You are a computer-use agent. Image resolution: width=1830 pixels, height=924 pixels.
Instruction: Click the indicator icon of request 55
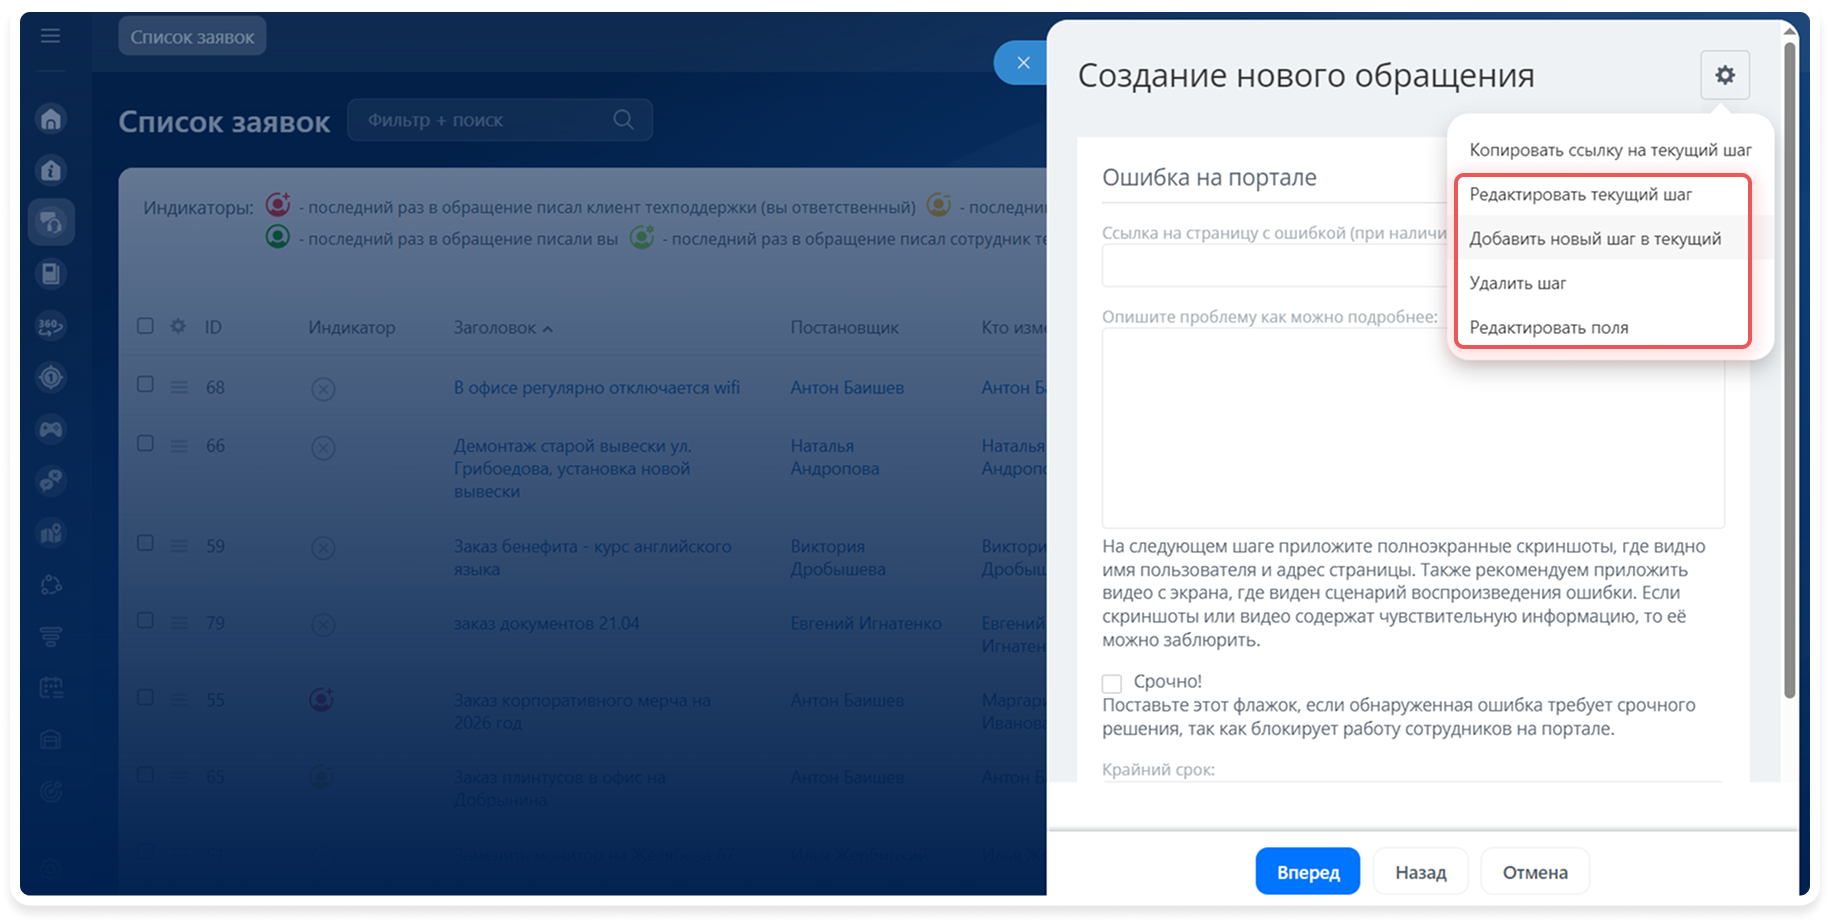click(x=321, y=700)
